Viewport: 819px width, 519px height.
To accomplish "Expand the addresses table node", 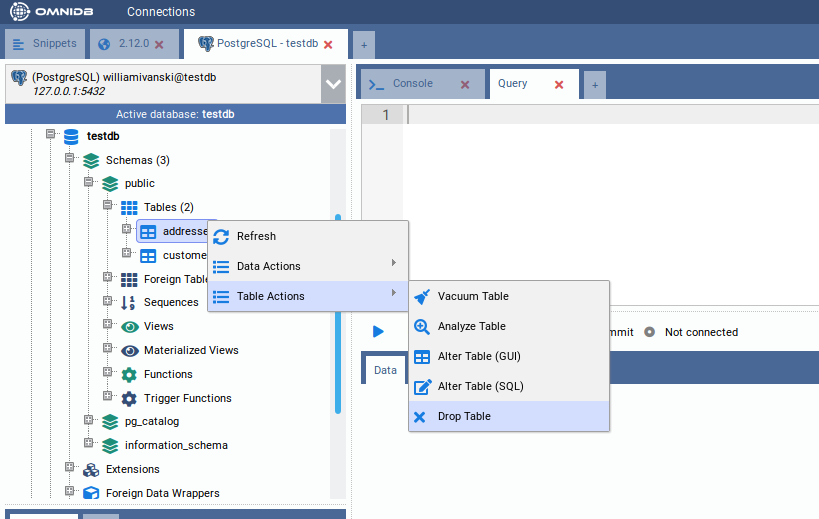I will point(126,229).
